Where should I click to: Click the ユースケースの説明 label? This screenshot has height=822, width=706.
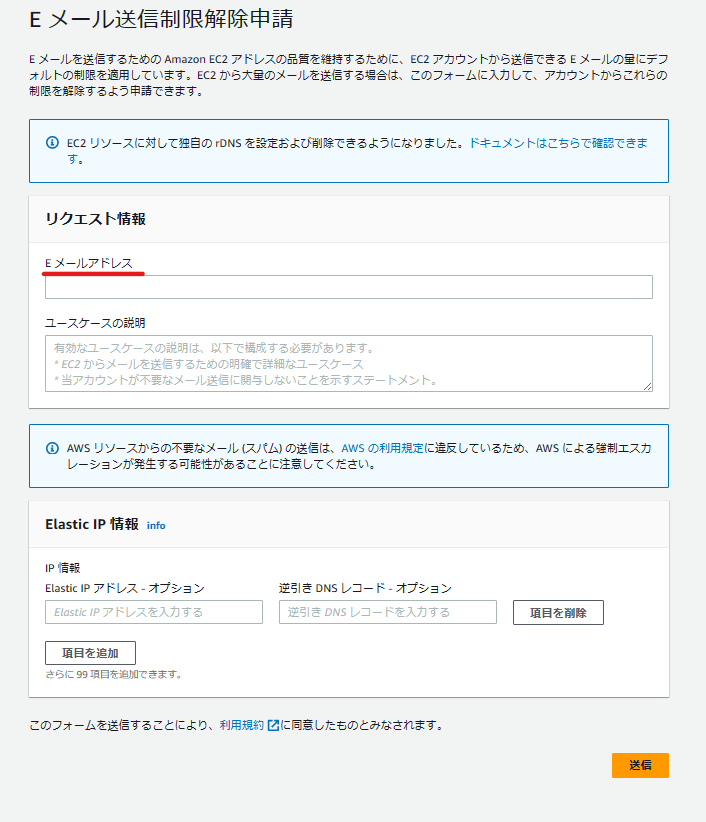coord(95,323)
